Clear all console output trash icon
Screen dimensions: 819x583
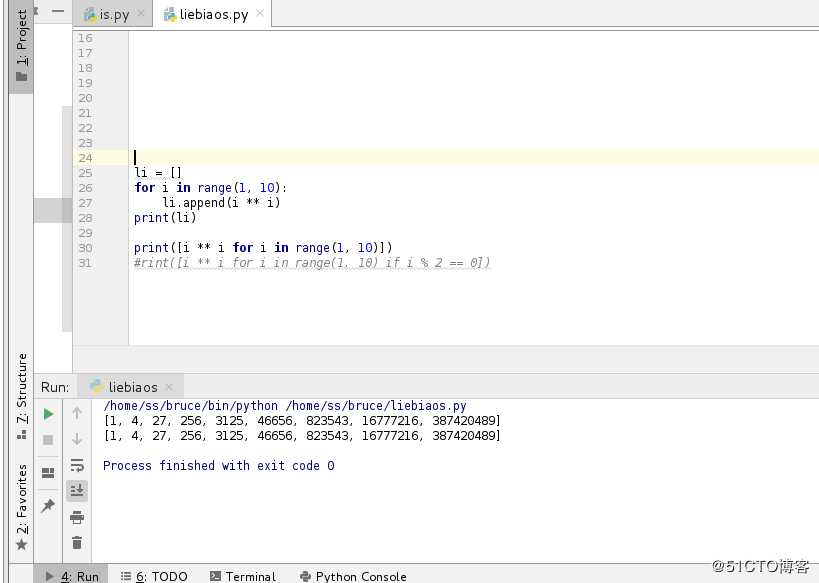coord(77,543)
